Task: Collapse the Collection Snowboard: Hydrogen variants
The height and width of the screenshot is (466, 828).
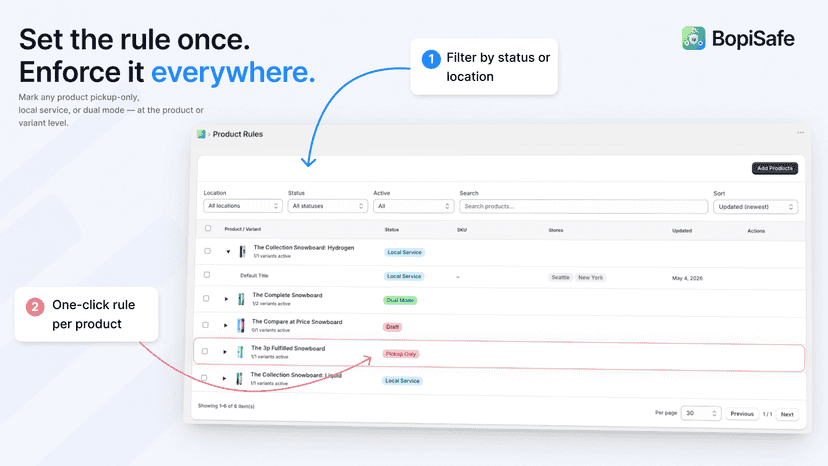Action: (228, 251)
